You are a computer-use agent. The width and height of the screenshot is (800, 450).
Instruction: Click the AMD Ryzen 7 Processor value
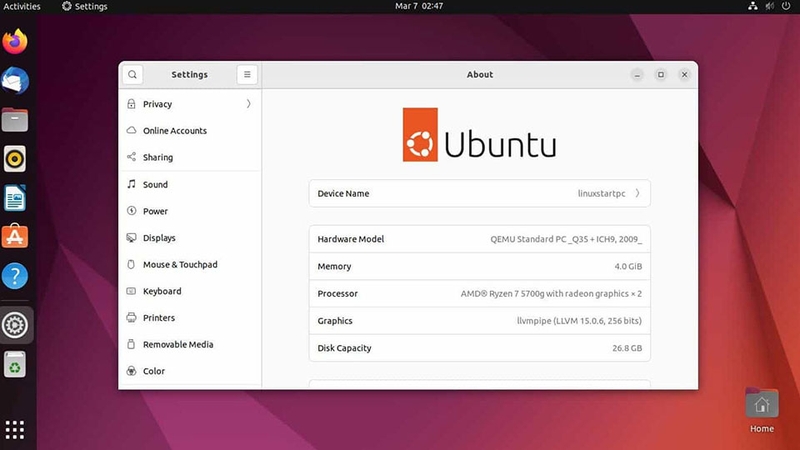551,293
